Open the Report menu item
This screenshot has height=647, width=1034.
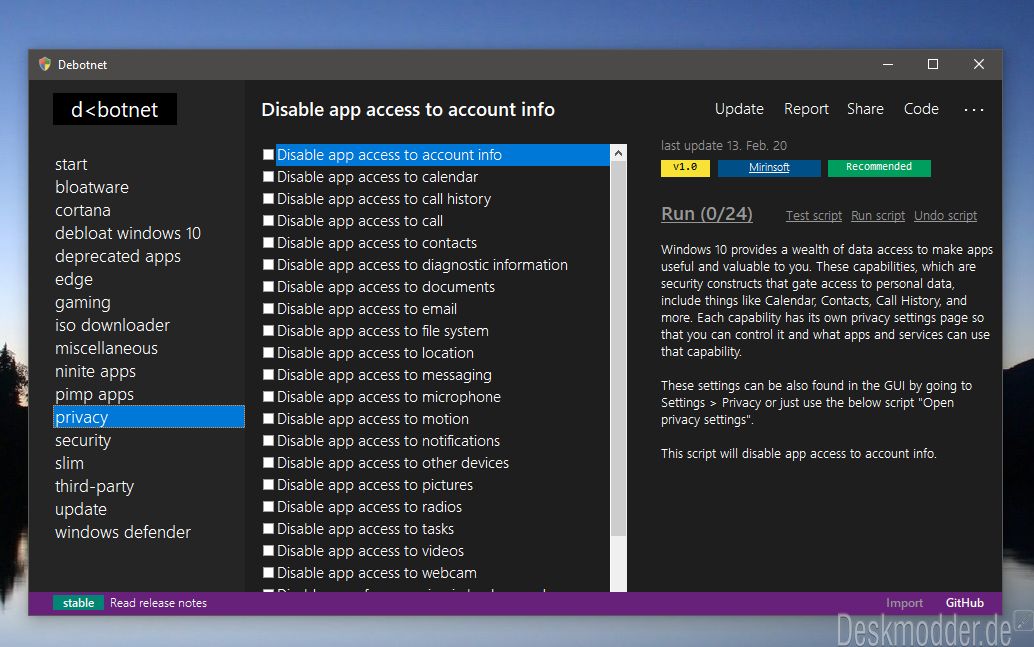806,109
